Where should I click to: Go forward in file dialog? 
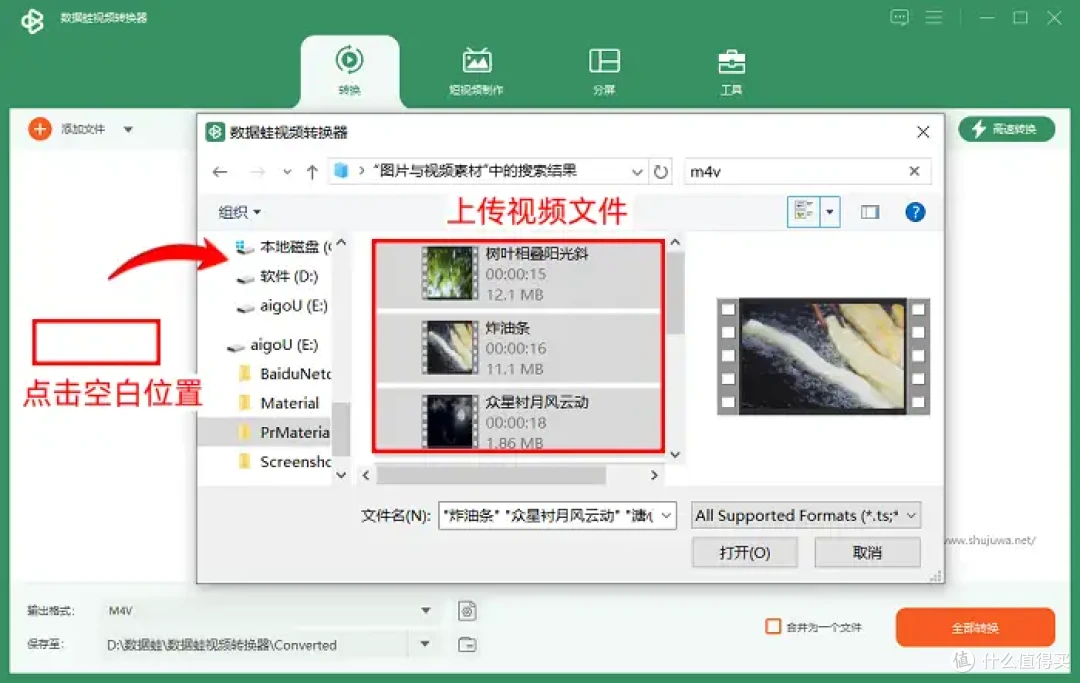(x=258, y=172)
